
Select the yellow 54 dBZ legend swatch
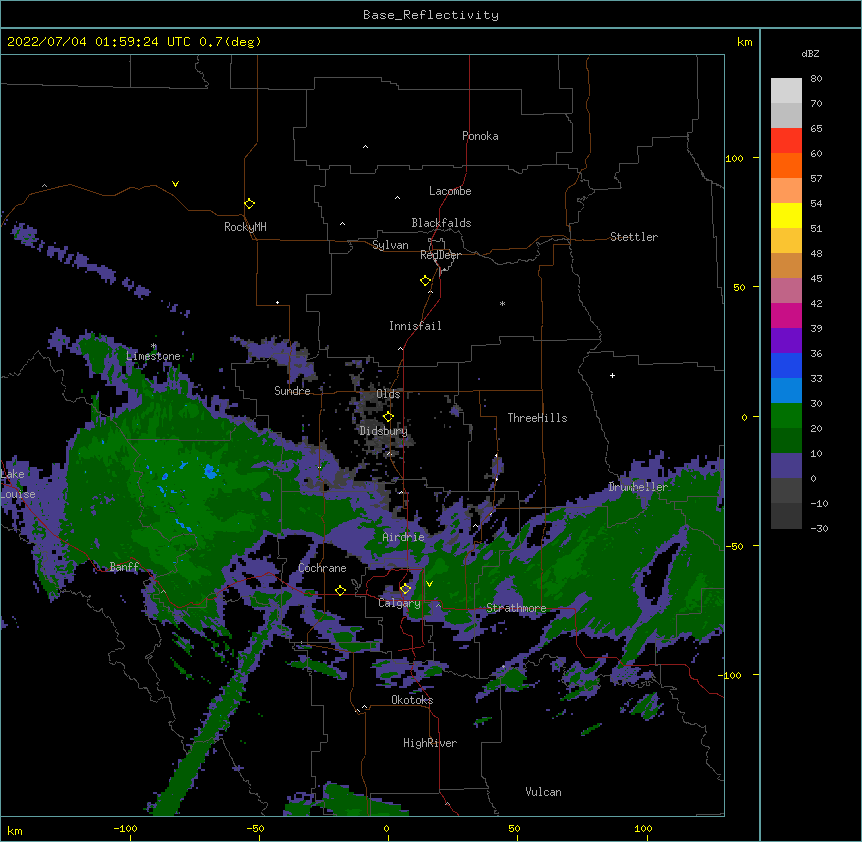click(x=786, y=215)
